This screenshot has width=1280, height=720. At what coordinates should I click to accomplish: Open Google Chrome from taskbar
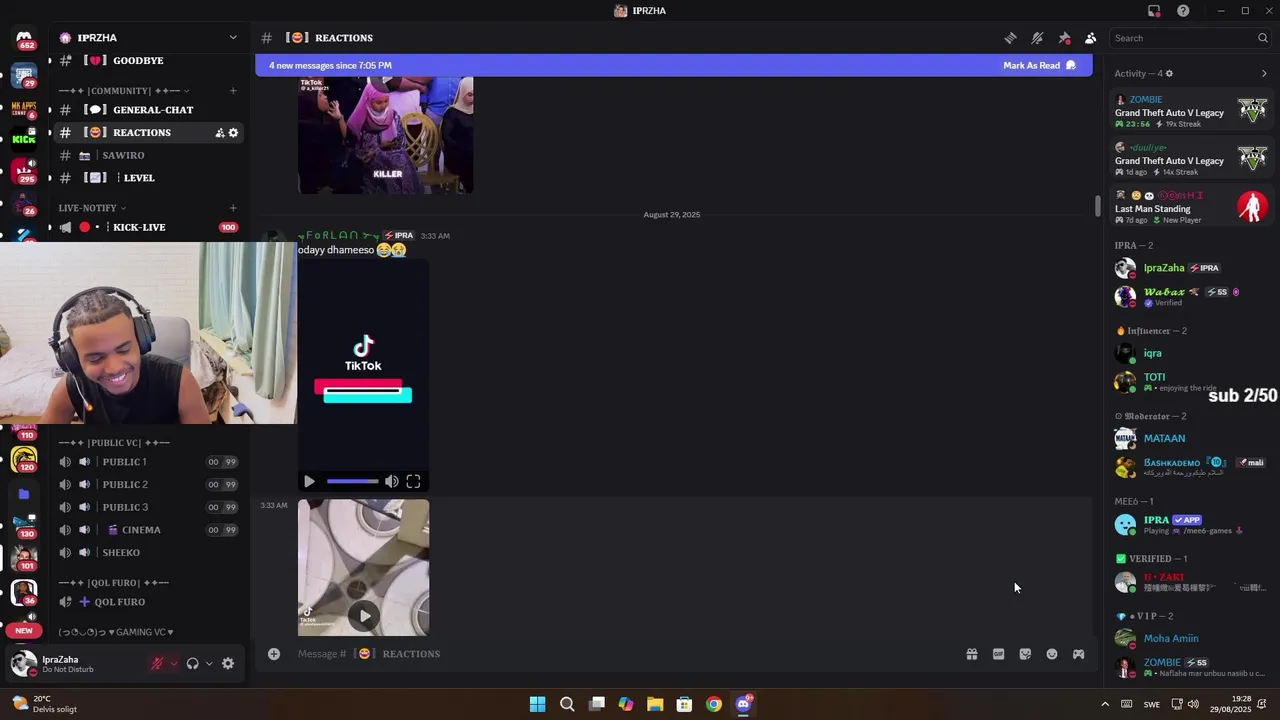coord(714,704)
